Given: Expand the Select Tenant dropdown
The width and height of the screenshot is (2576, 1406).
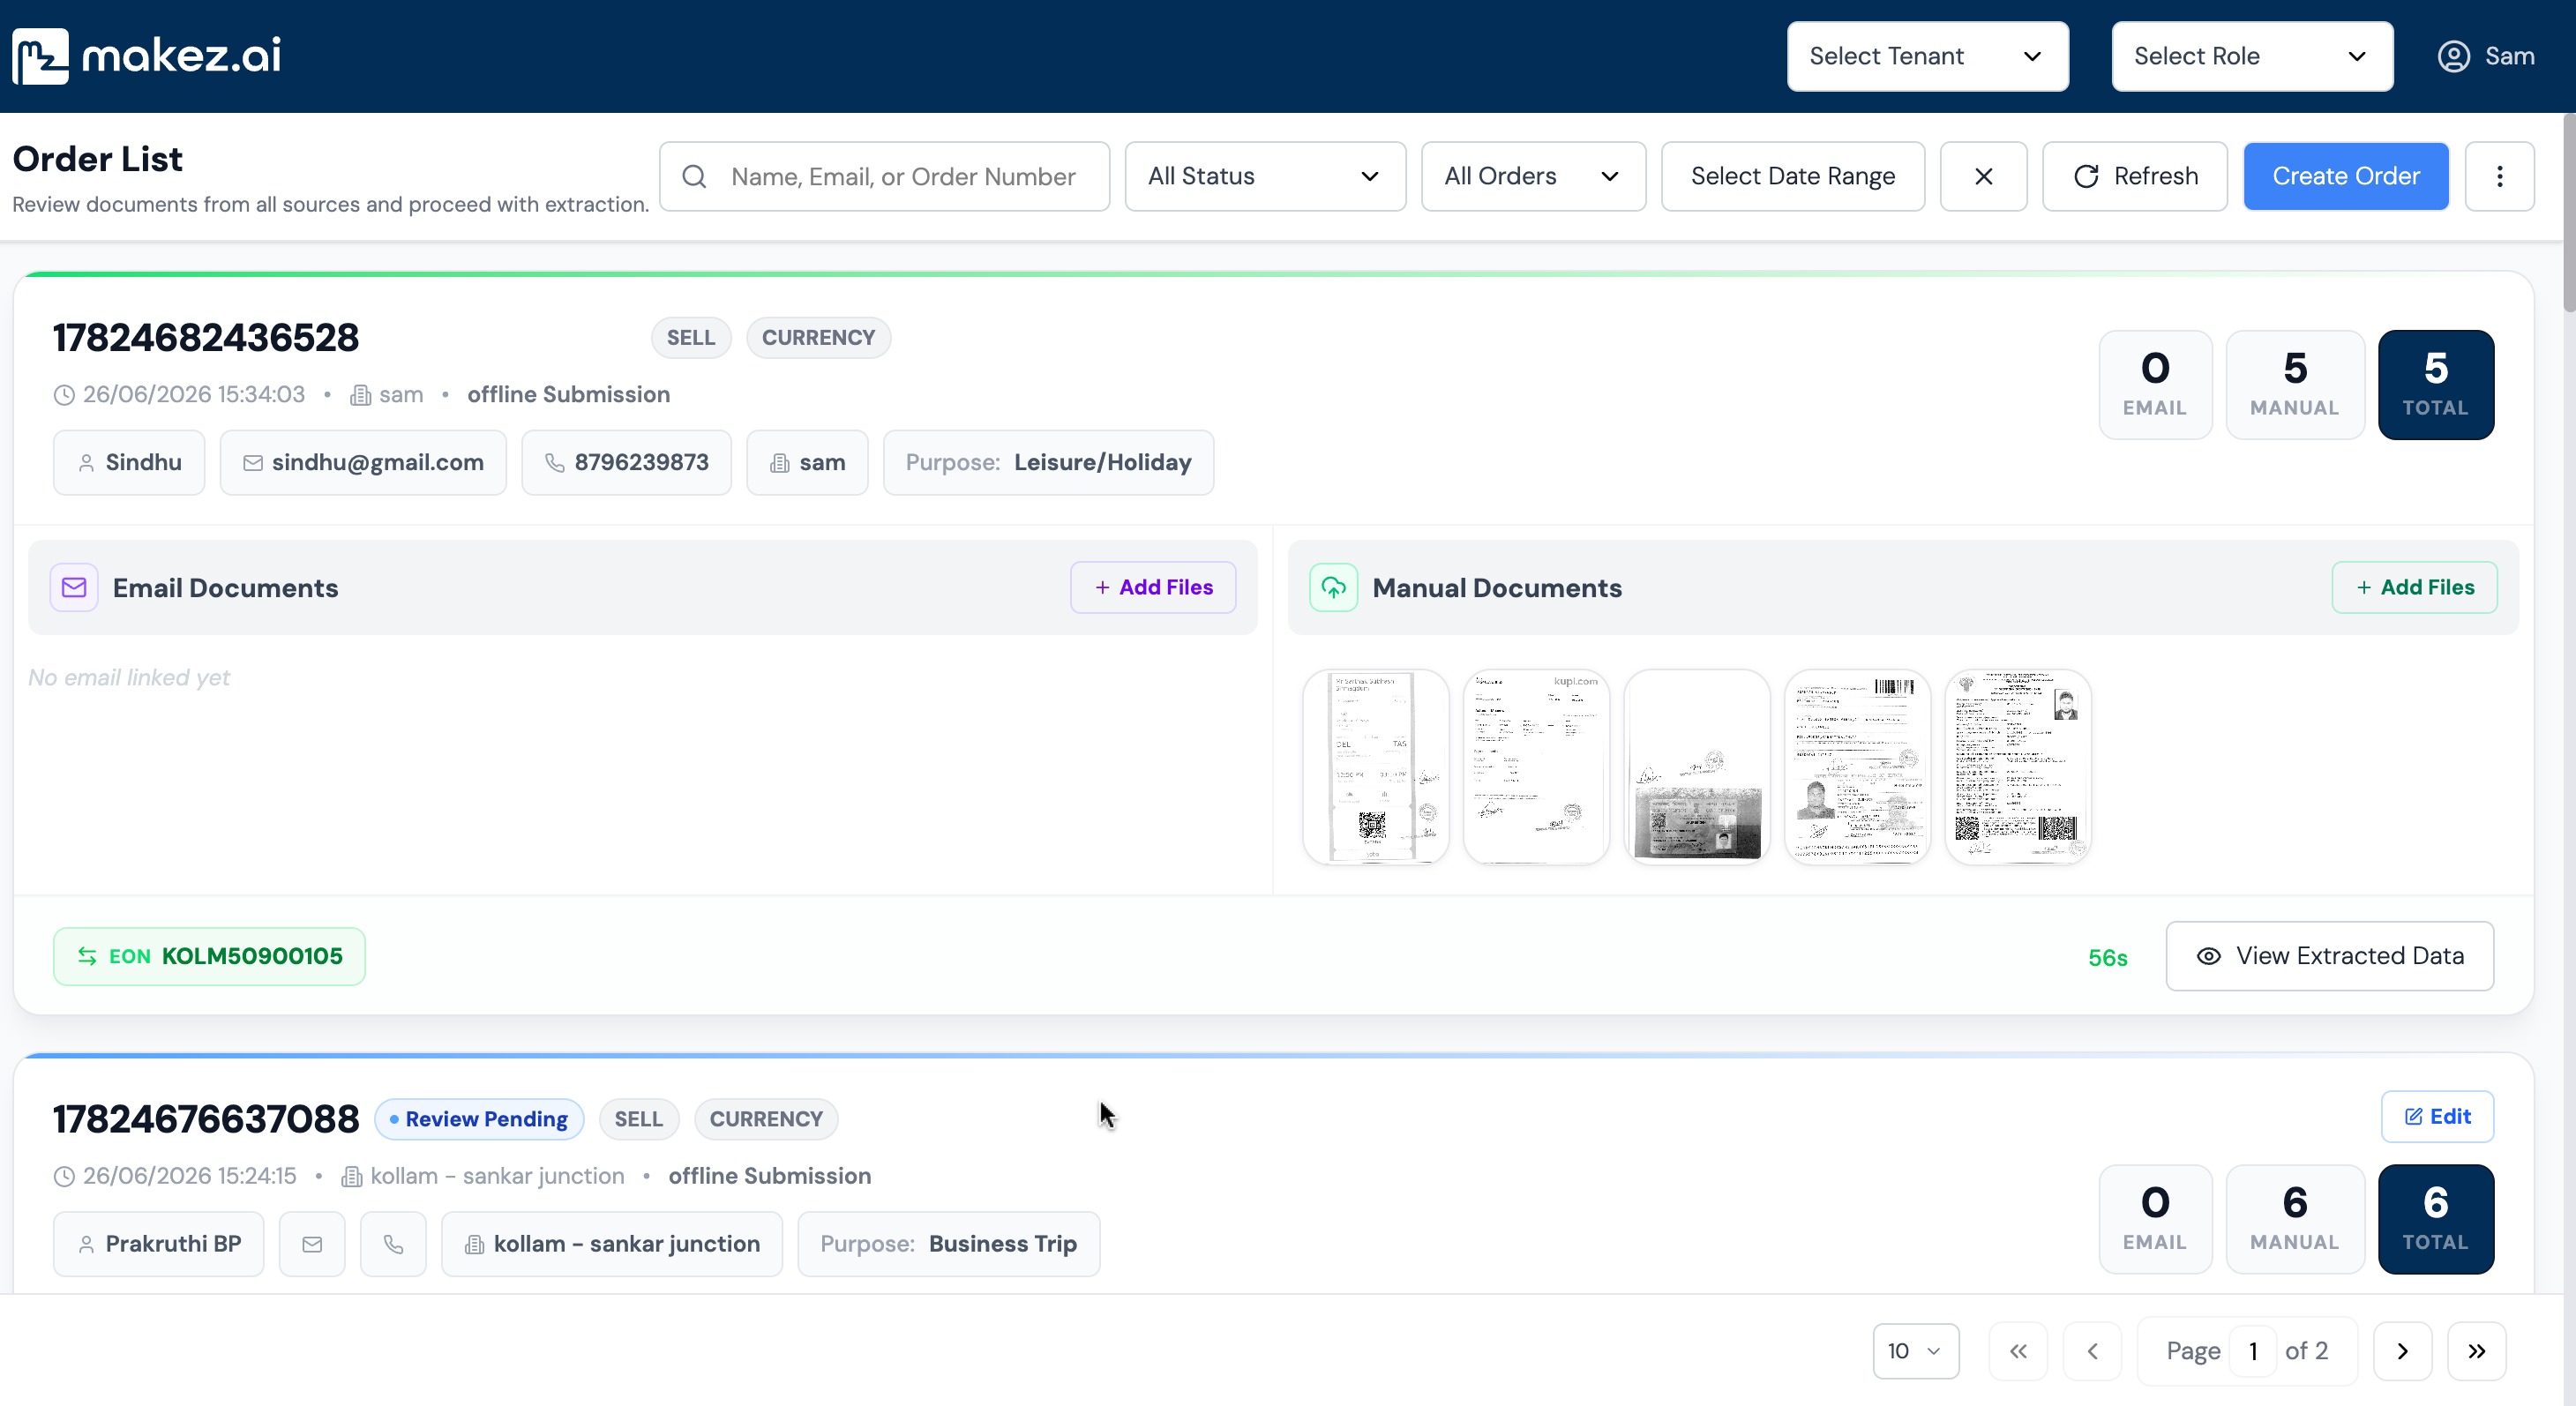Looking at the screenshot, I should 1927,56.
